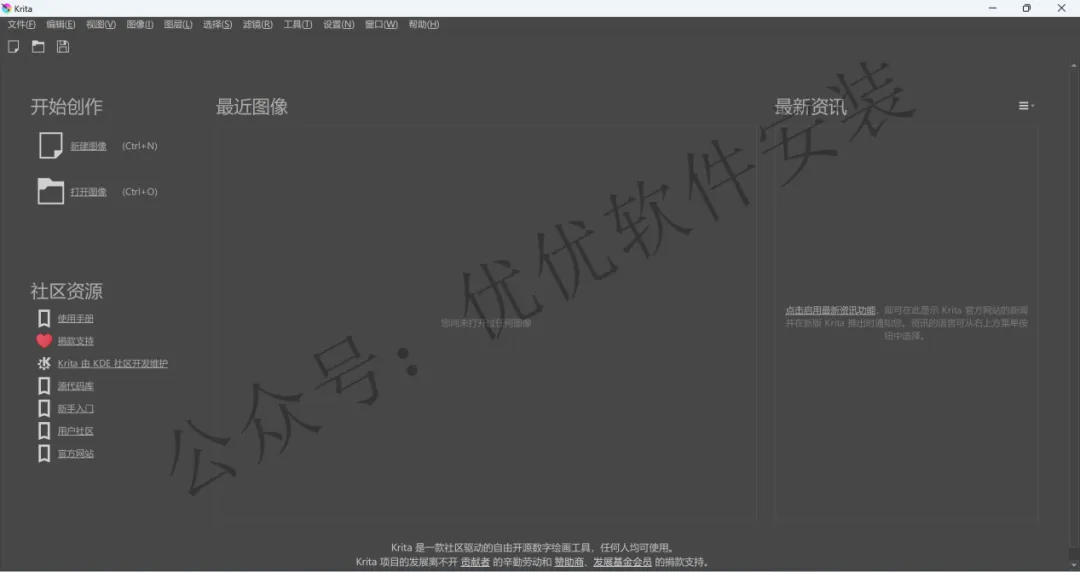This screenshot has height=572, width=1080.
Task: Click the new document toolbar icon
Action: point(13,47)
